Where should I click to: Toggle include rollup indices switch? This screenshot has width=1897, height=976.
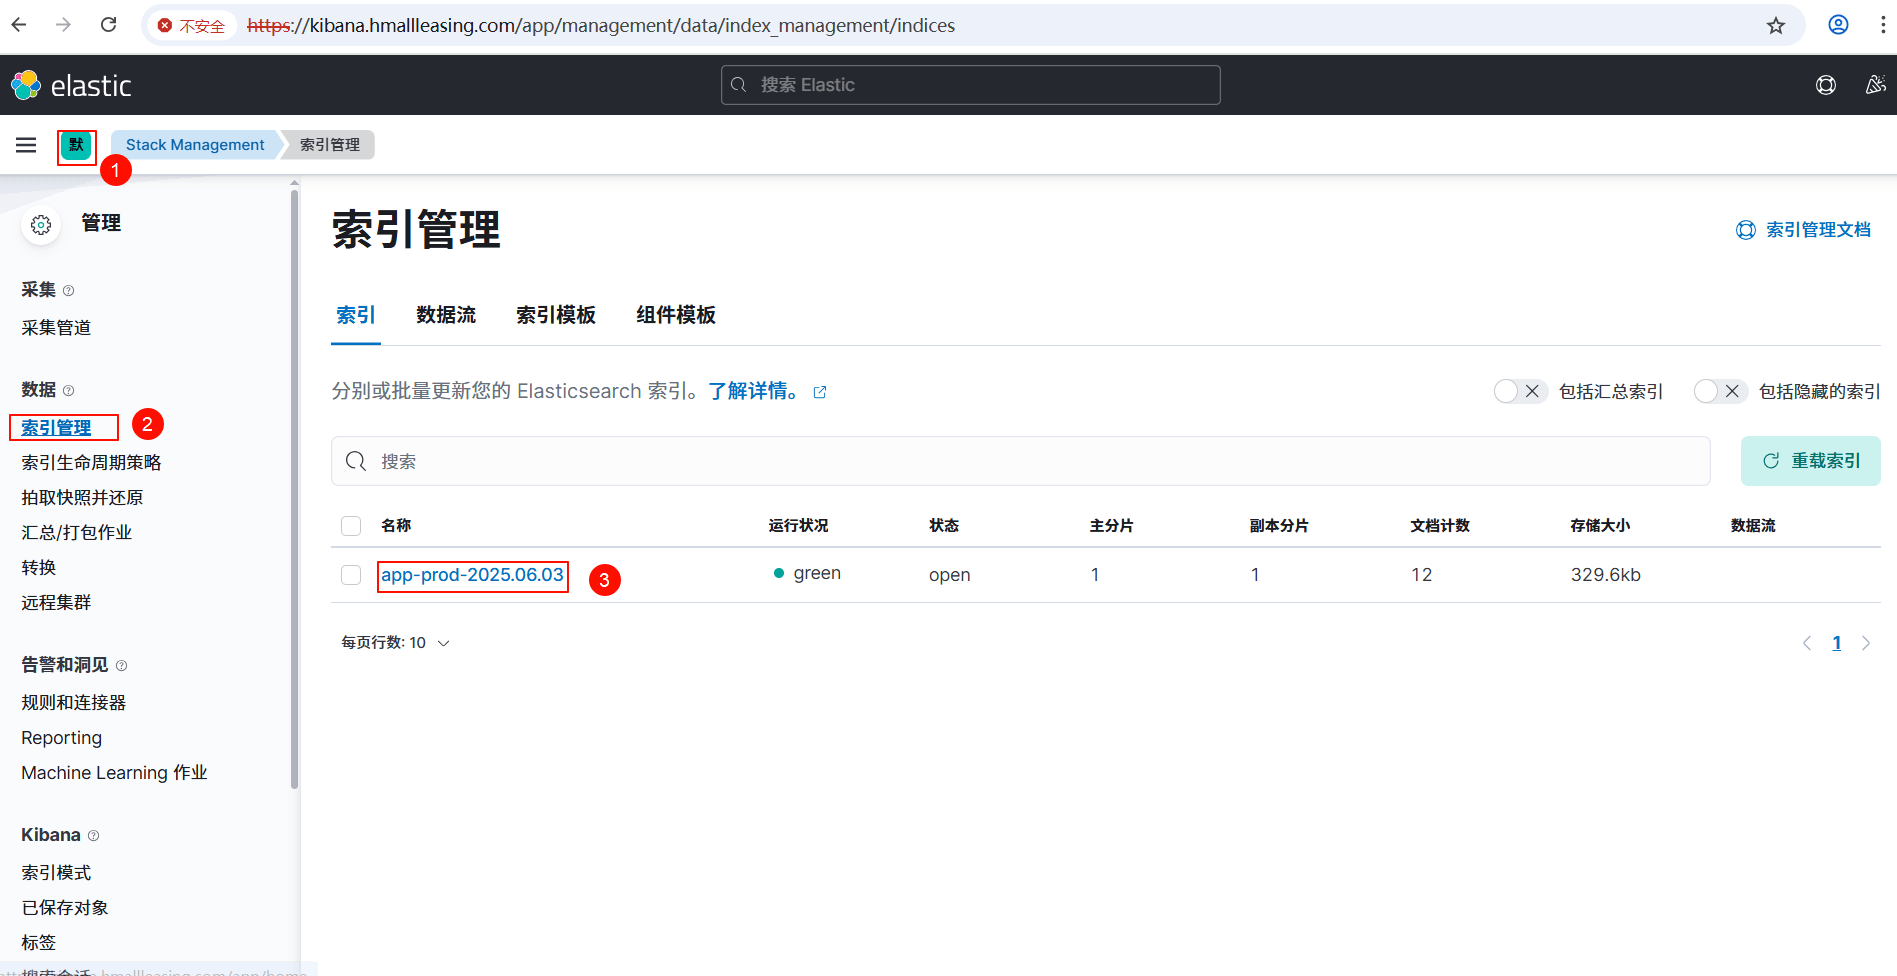1520,391
